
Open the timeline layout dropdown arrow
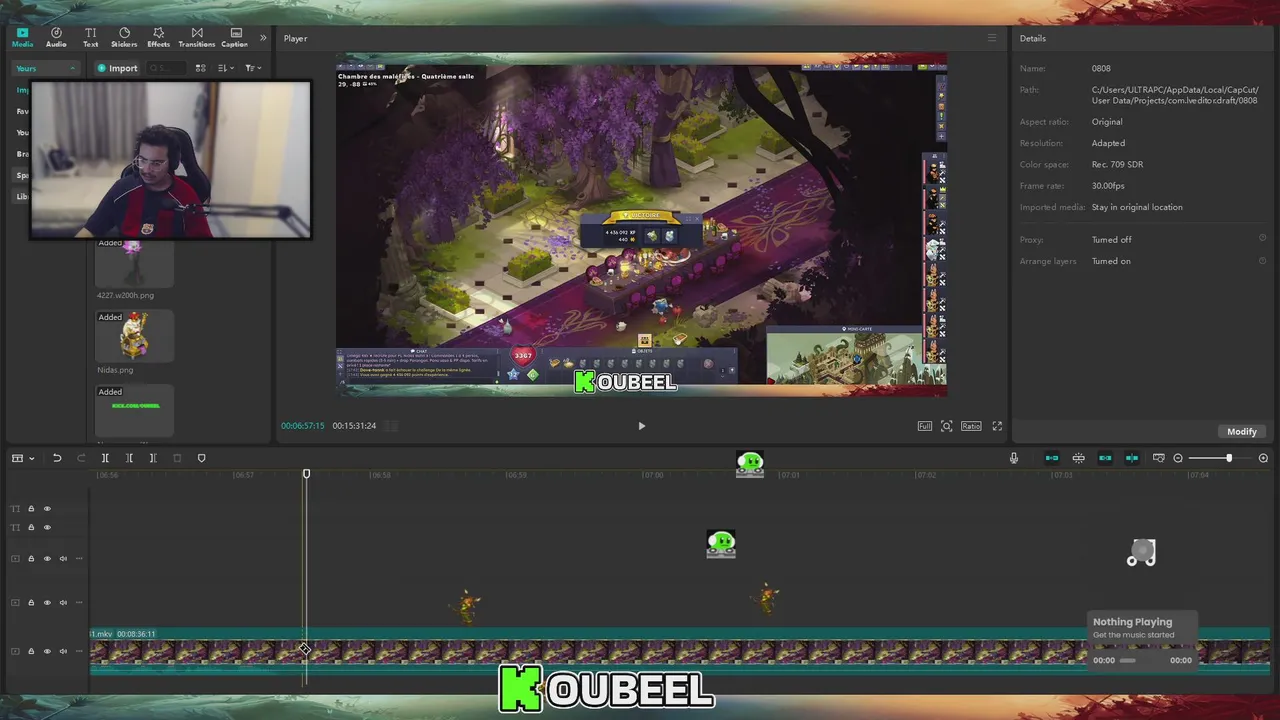click(x=32, y=458)
